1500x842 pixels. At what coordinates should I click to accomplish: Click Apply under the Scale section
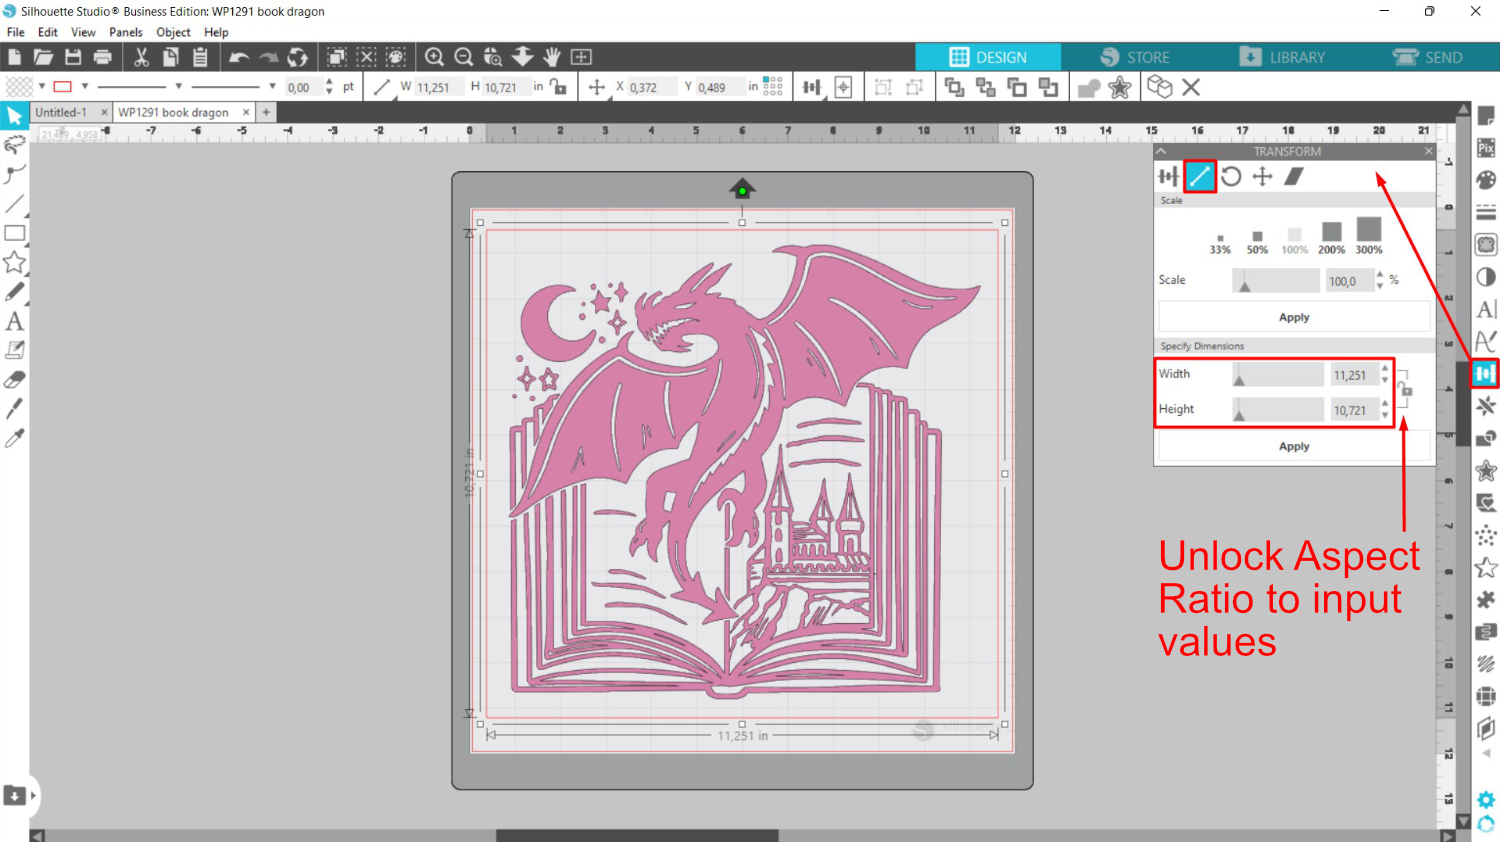click(1294, 317)
